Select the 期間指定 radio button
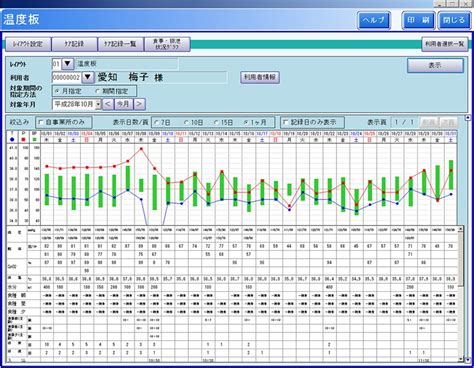The image size is (474, 368). [98, 91]
